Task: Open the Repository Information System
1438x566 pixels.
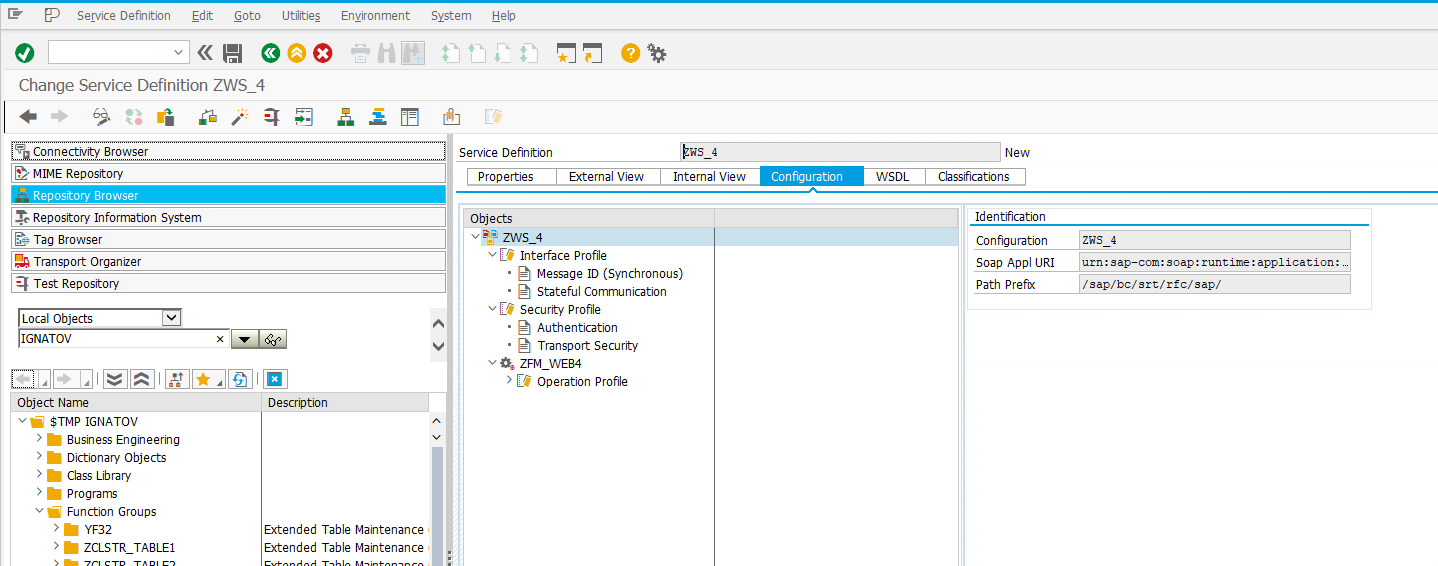Action: 228,217
